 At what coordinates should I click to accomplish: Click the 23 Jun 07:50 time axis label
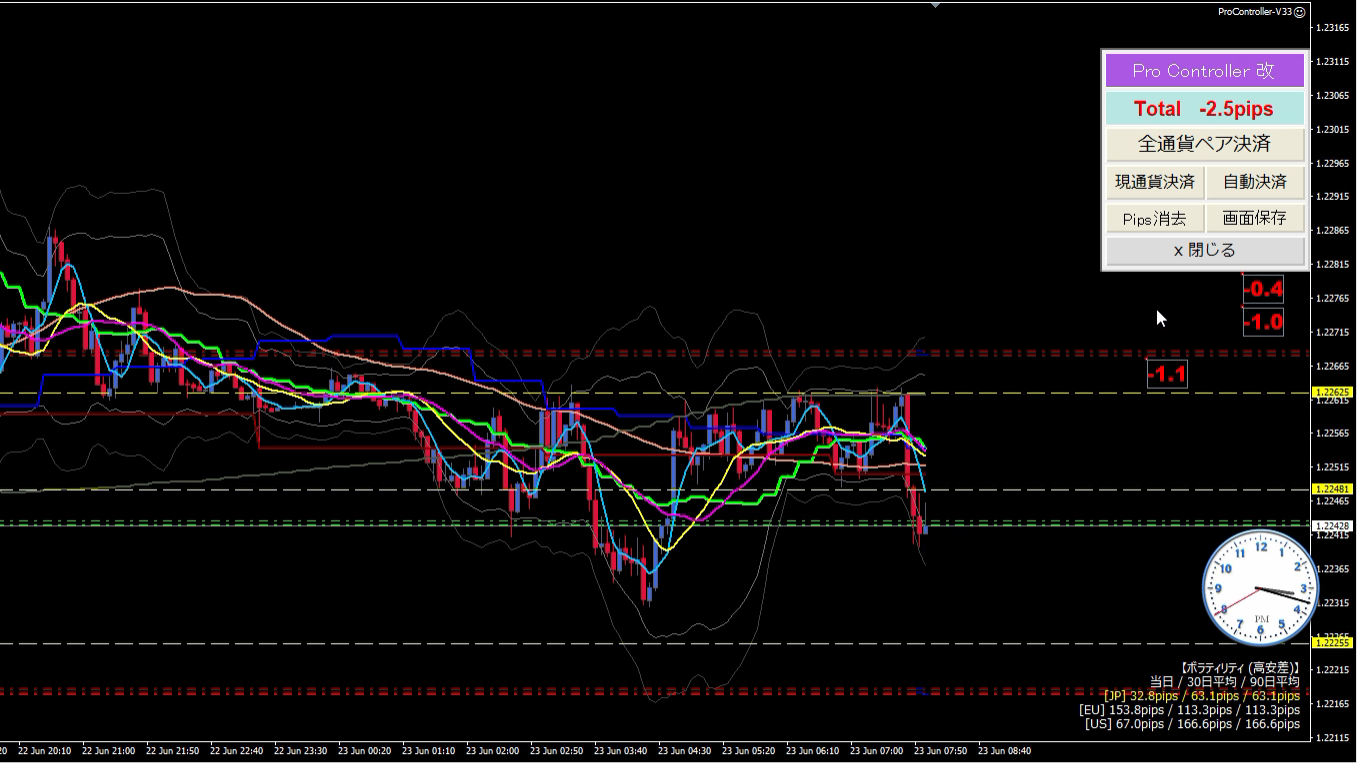(940, 750)
